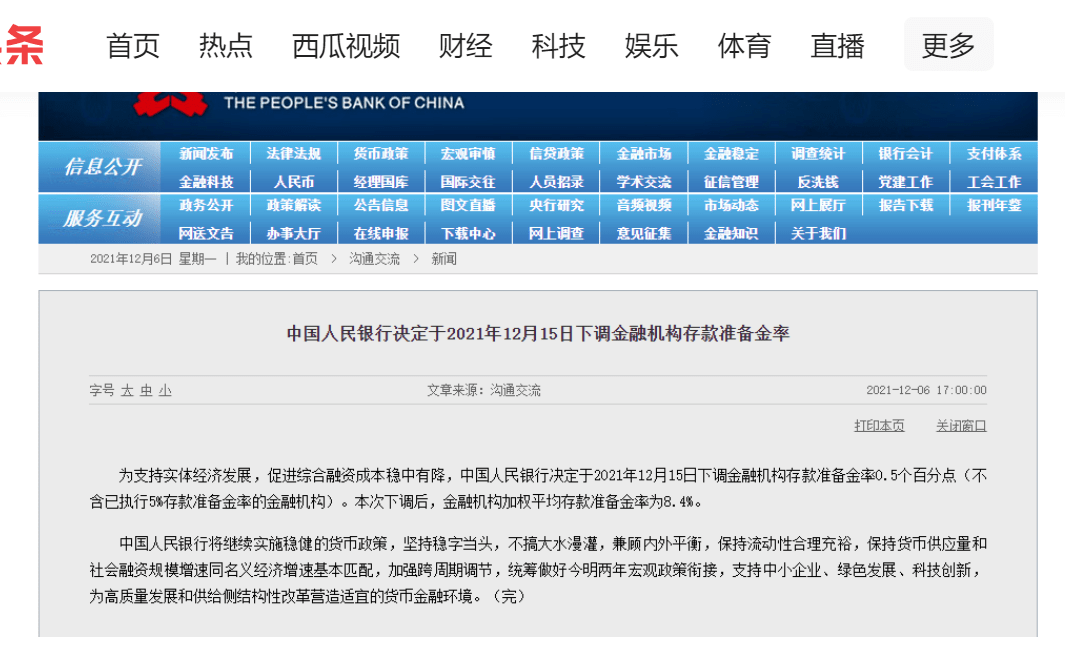Screen dimensions: 1065x656
Task: Go to 下载中心 in service menu
Action: point(468,233)
